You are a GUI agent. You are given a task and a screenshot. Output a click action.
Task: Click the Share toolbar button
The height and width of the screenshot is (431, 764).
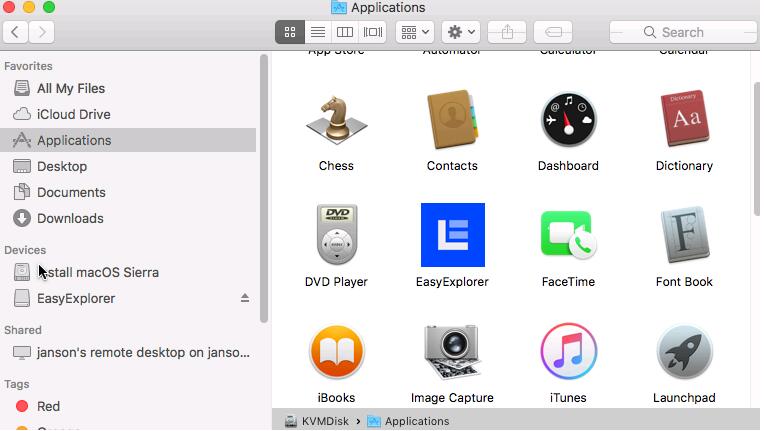507,32
